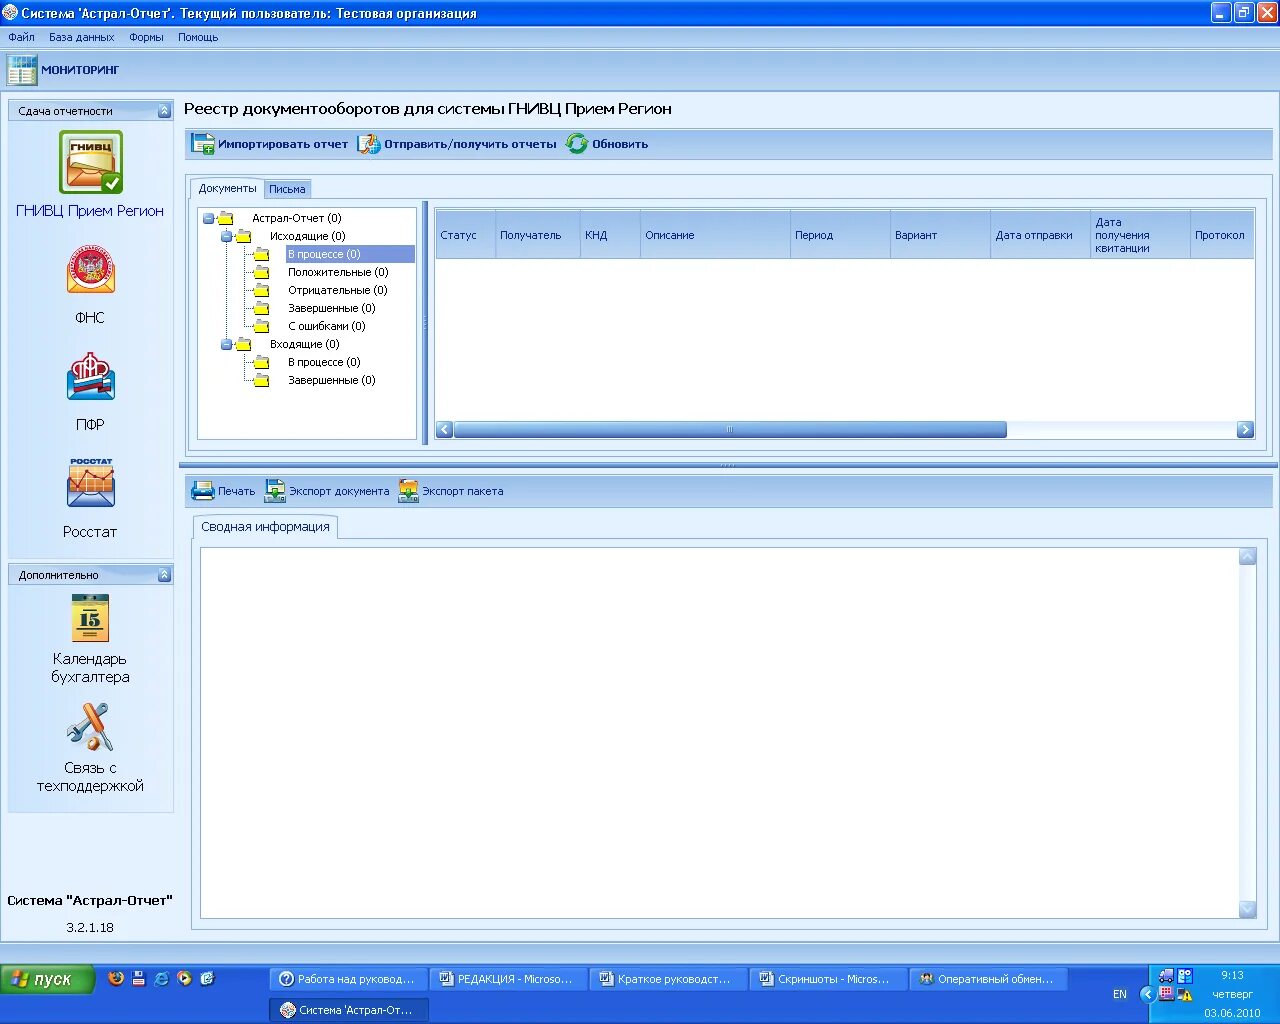Select Положительные (0) tree item
Image resolution: width=1280 pixels, height=1024 pixels.
click(x=338, y=272)
